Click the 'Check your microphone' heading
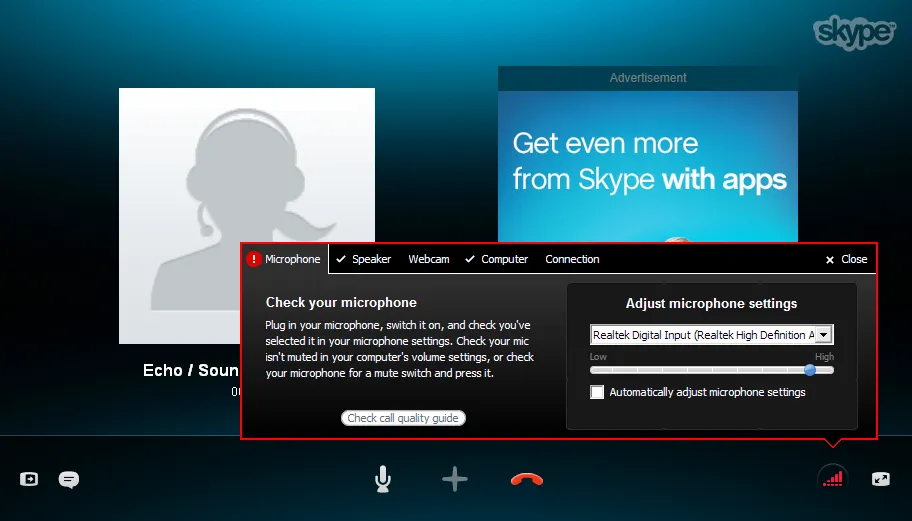Screen dimensions: 912x521 tap(341, 302)
